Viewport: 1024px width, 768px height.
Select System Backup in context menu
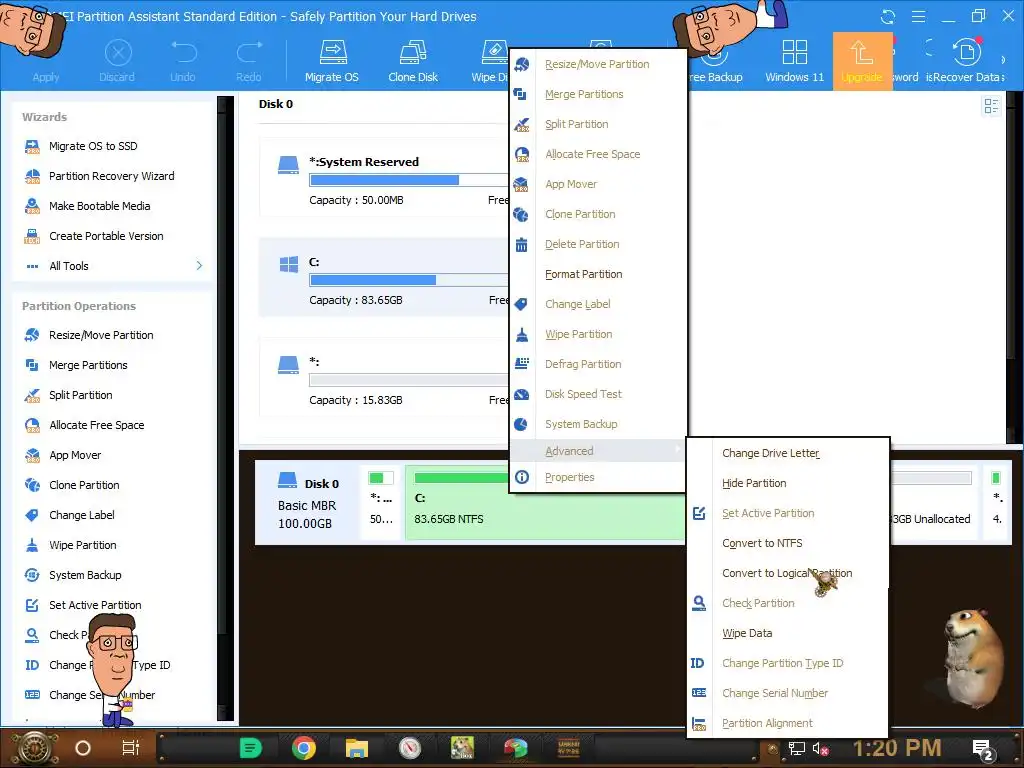pyautogui.click(x=598, y=424)
